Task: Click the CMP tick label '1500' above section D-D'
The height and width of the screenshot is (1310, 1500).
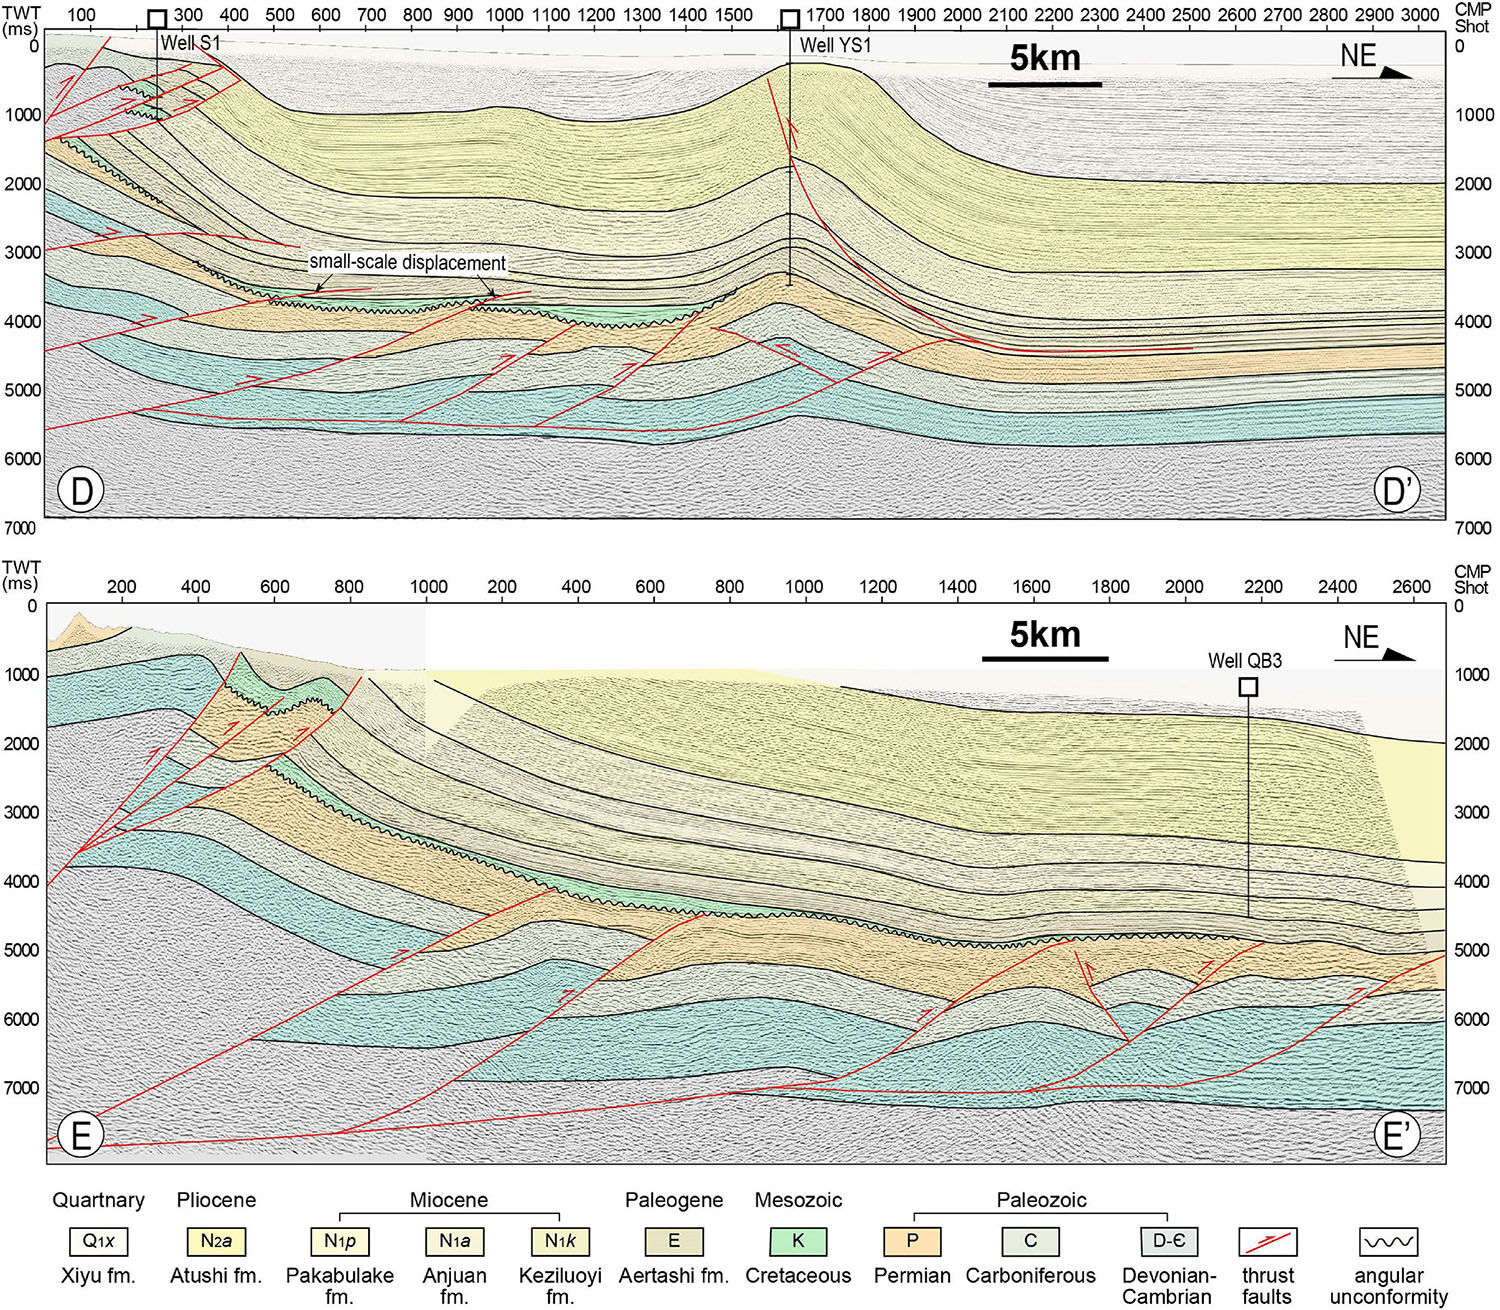Action: 733,16
